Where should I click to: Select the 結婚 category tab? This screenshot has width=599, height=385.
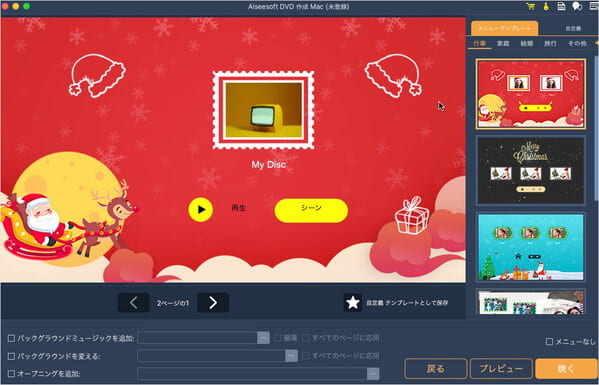[526, 44]
